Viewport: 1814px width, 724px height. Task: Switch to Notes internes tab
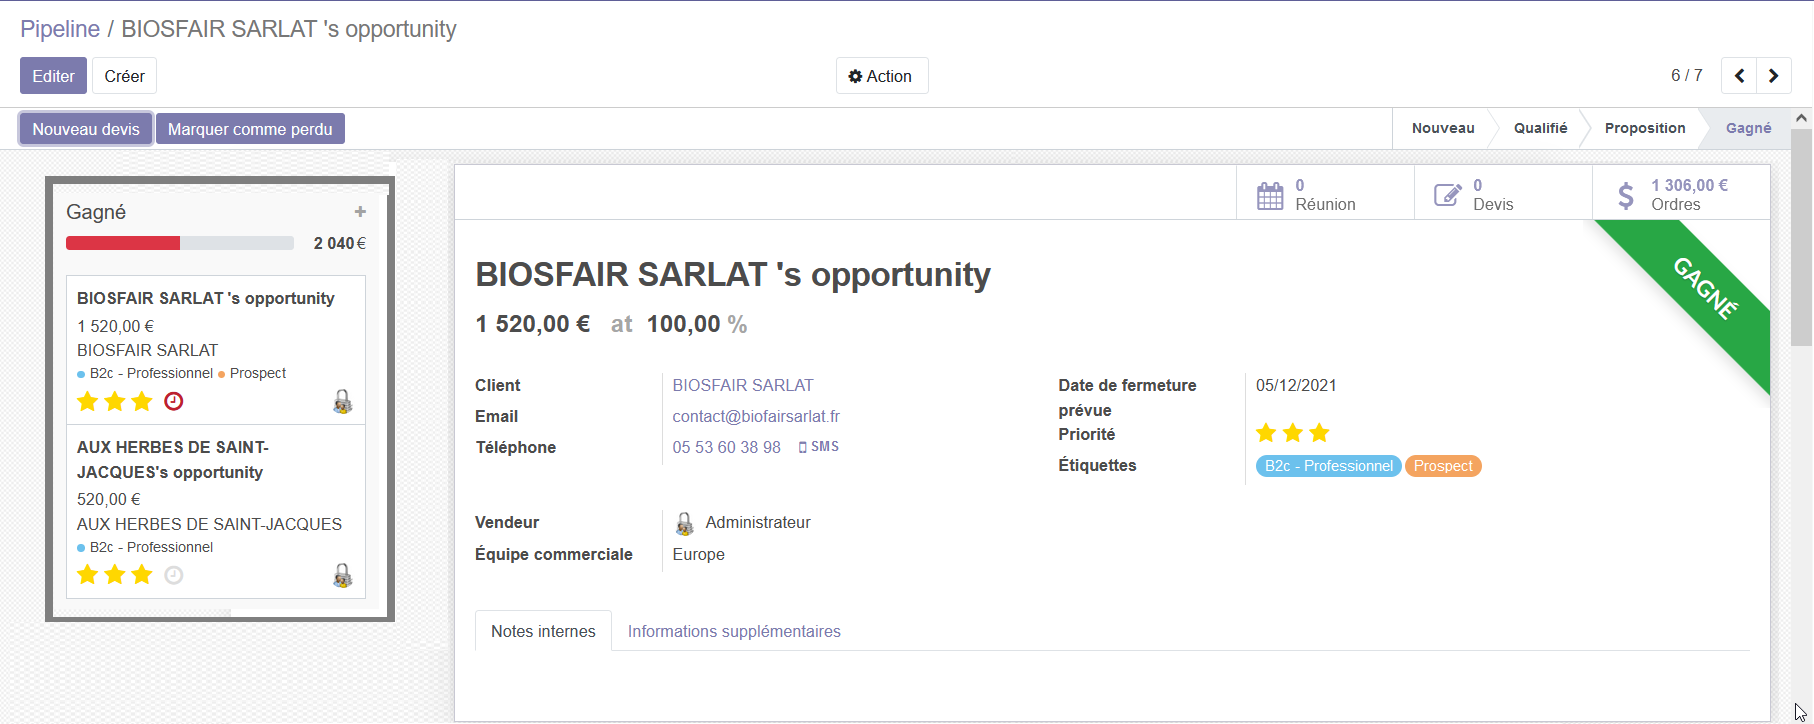[x=543, y=631]
